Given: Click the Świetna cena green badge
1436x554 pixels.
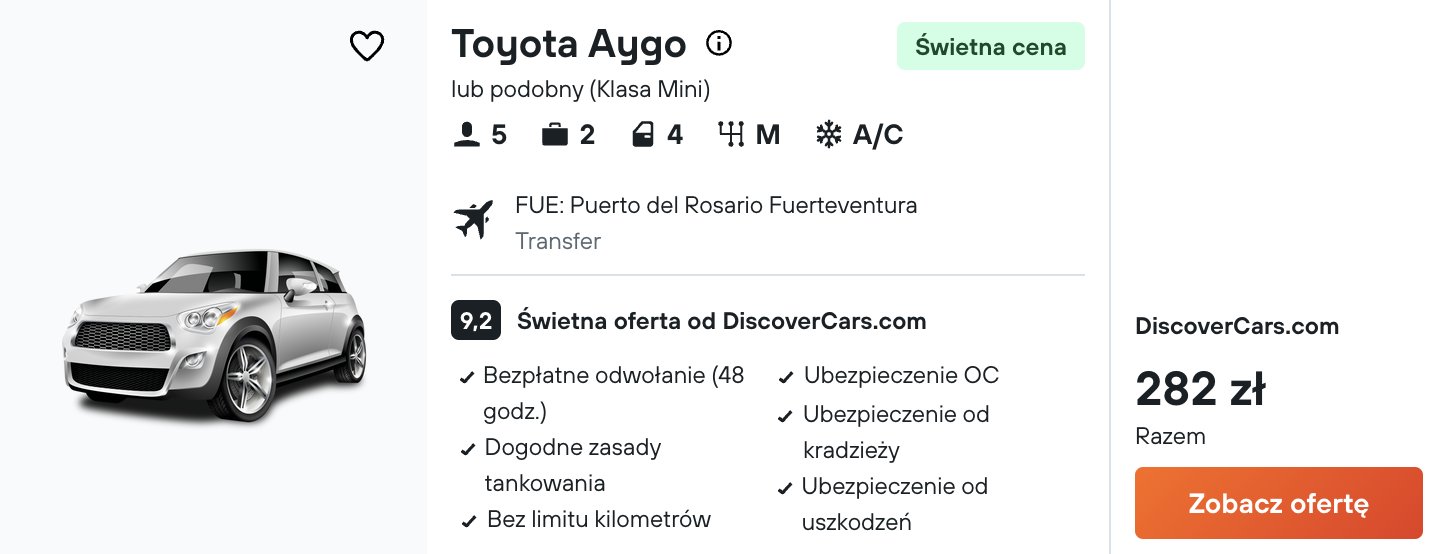Looking at the screenshot, I should 990,46.
